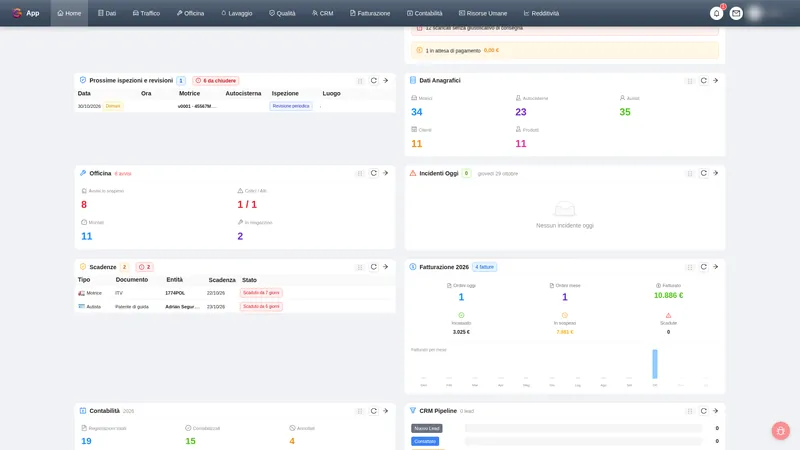Image resolution: width=800 pixels, height=450 pixels.
Task: Open the Redditività menu
Action: 541,13
